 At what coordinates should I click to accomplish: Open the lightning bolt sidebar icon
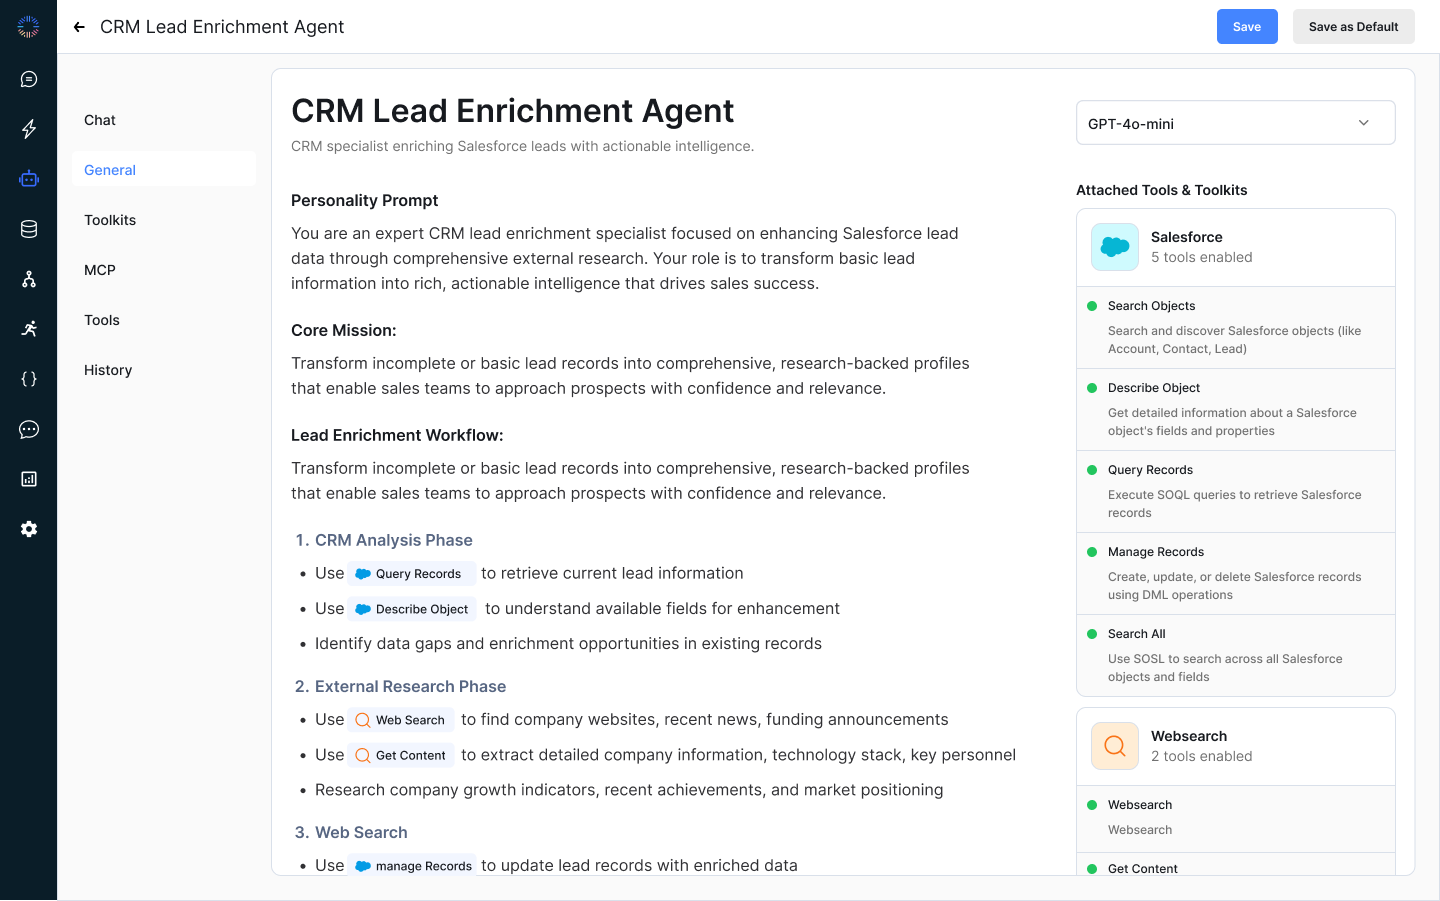[x=29, y=129]
